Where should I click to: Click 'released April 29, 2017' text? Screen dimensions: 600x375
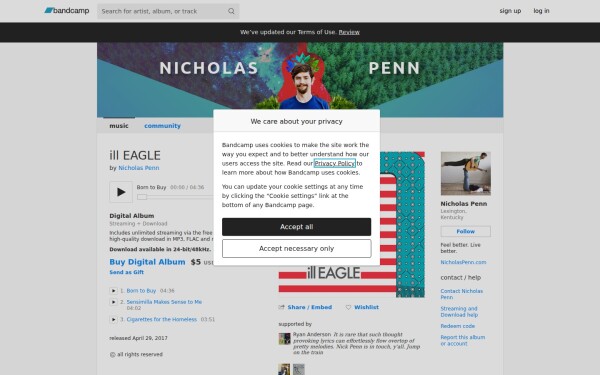138,338
